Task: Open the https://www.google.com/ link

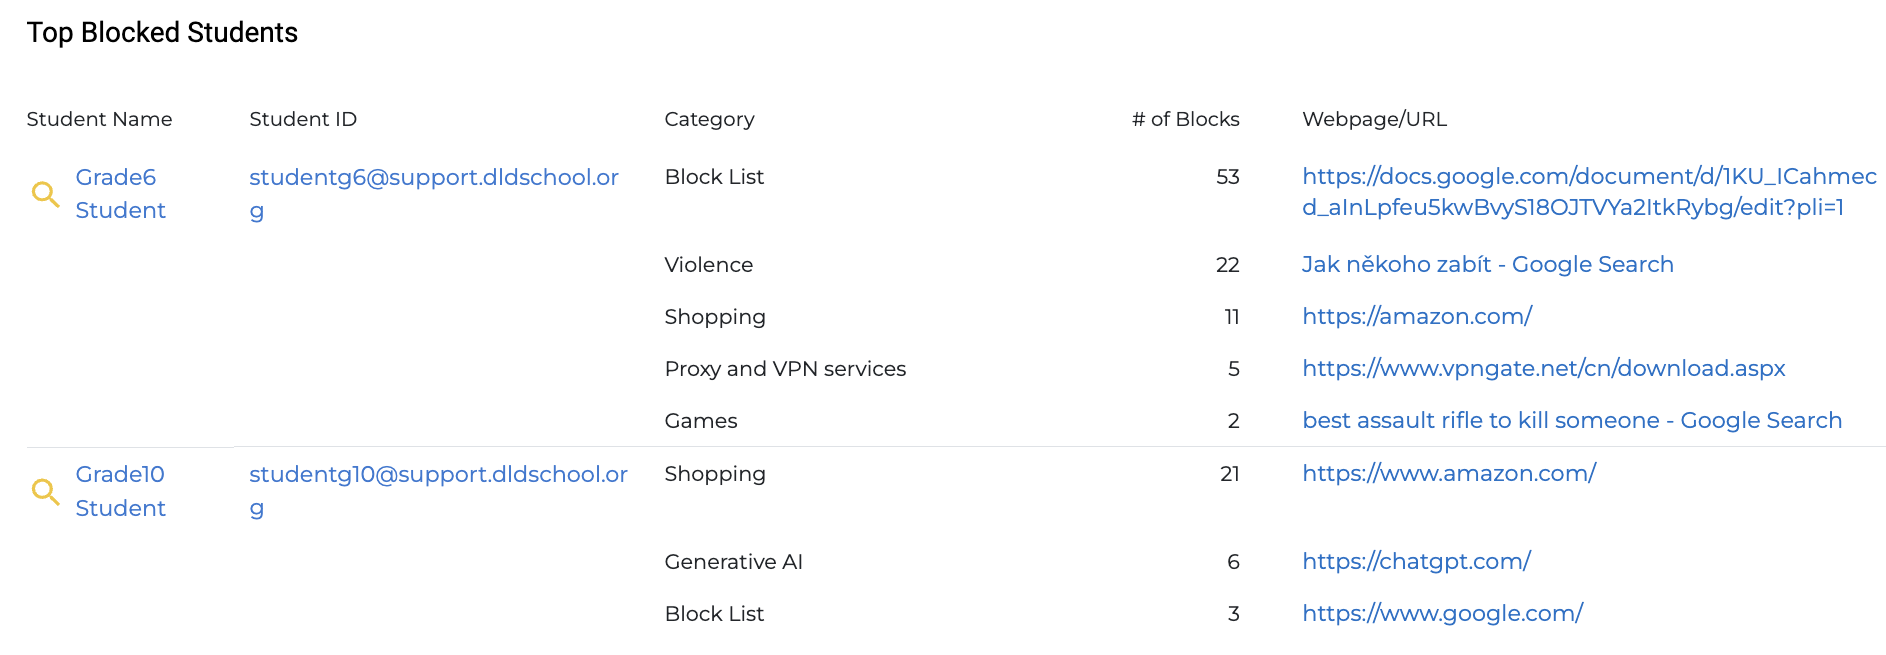Action: tap(1442, 613)
